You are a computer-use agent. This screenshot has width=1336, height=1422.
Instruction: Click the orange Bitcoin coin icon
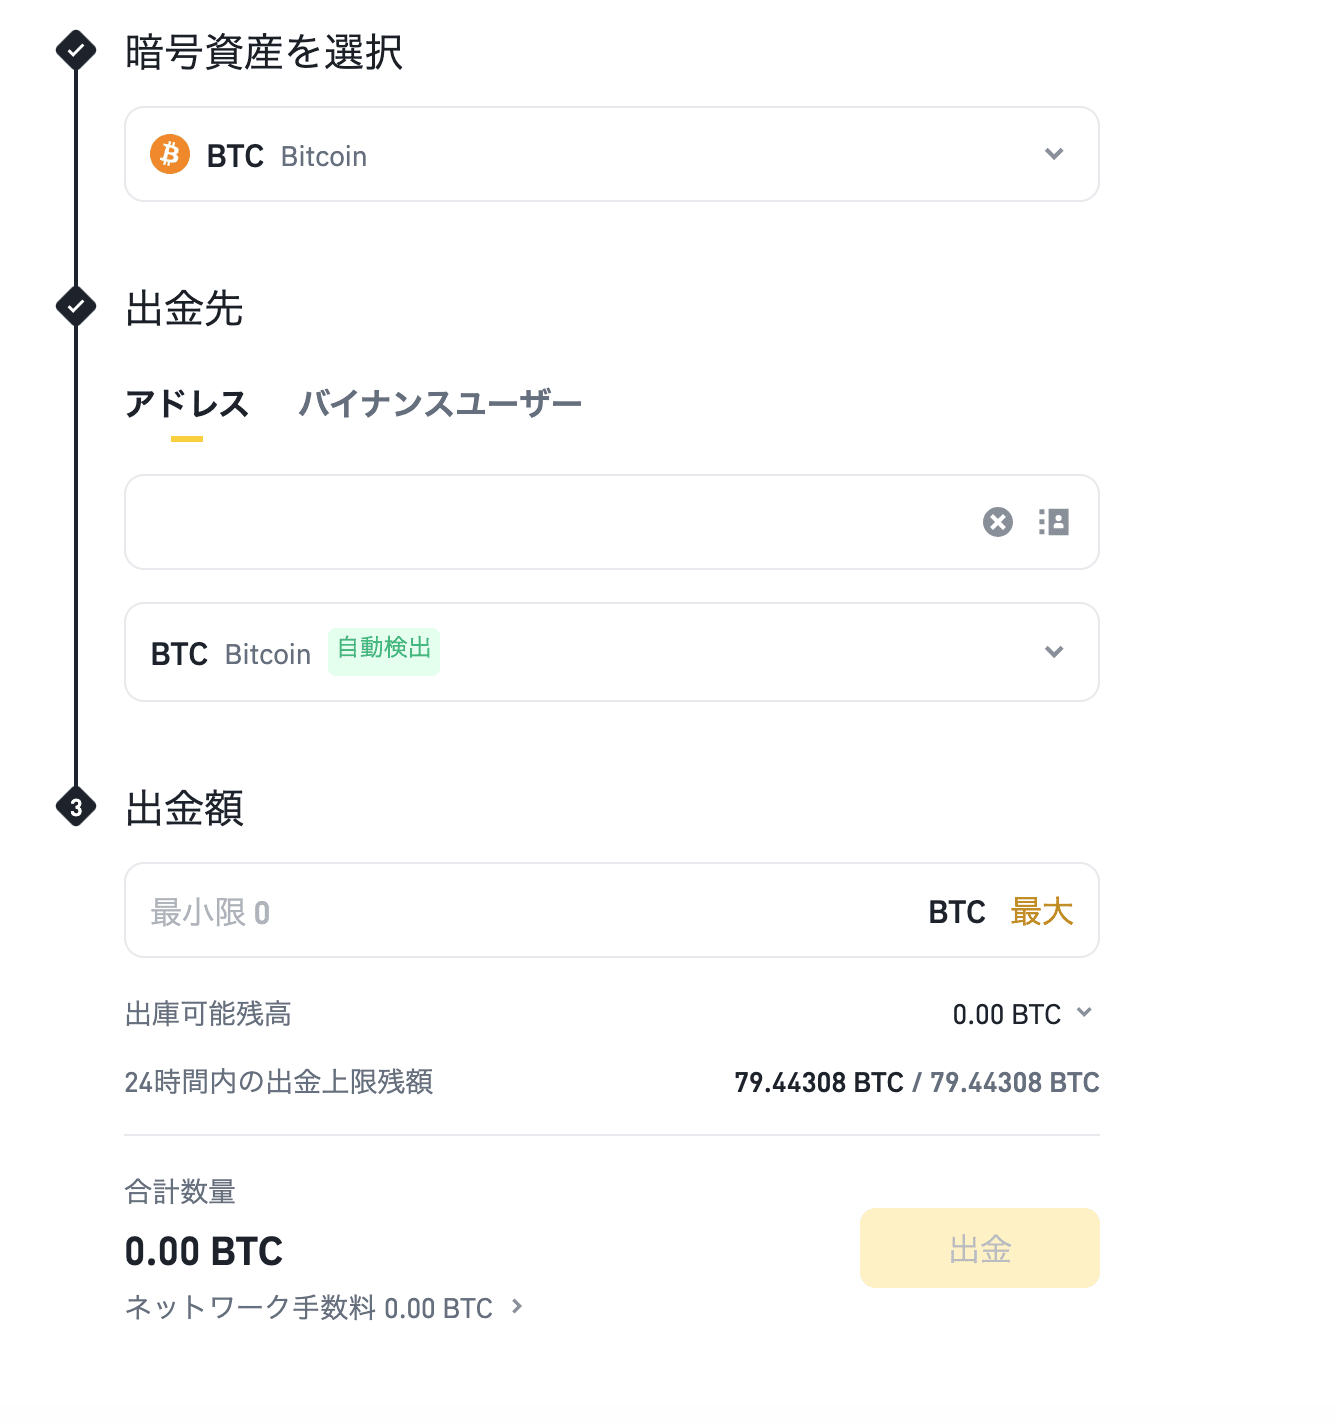pos(170,154)
